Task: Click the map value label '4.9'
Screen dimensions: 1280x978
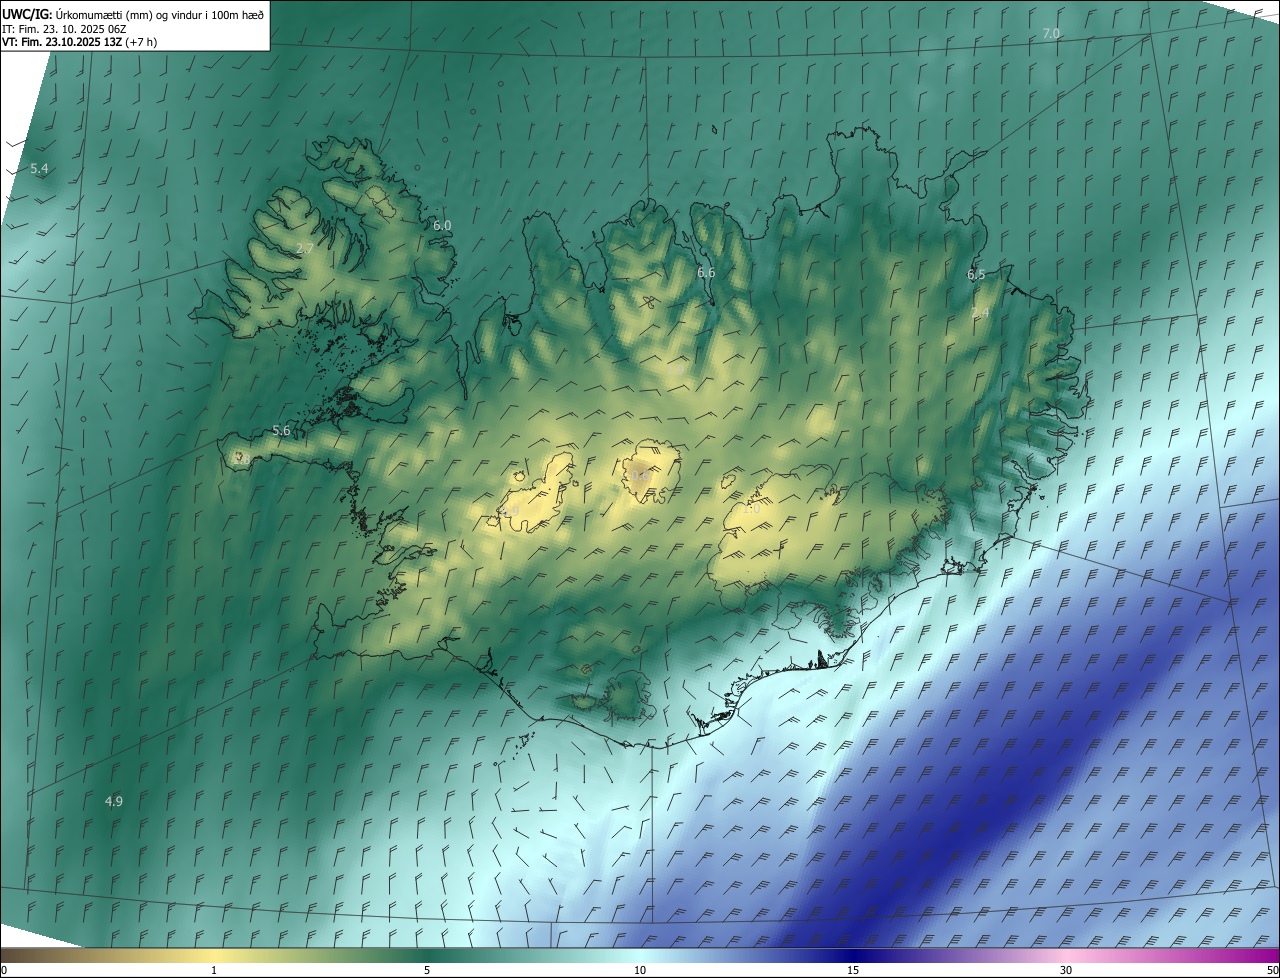Action: coord(114,802)
